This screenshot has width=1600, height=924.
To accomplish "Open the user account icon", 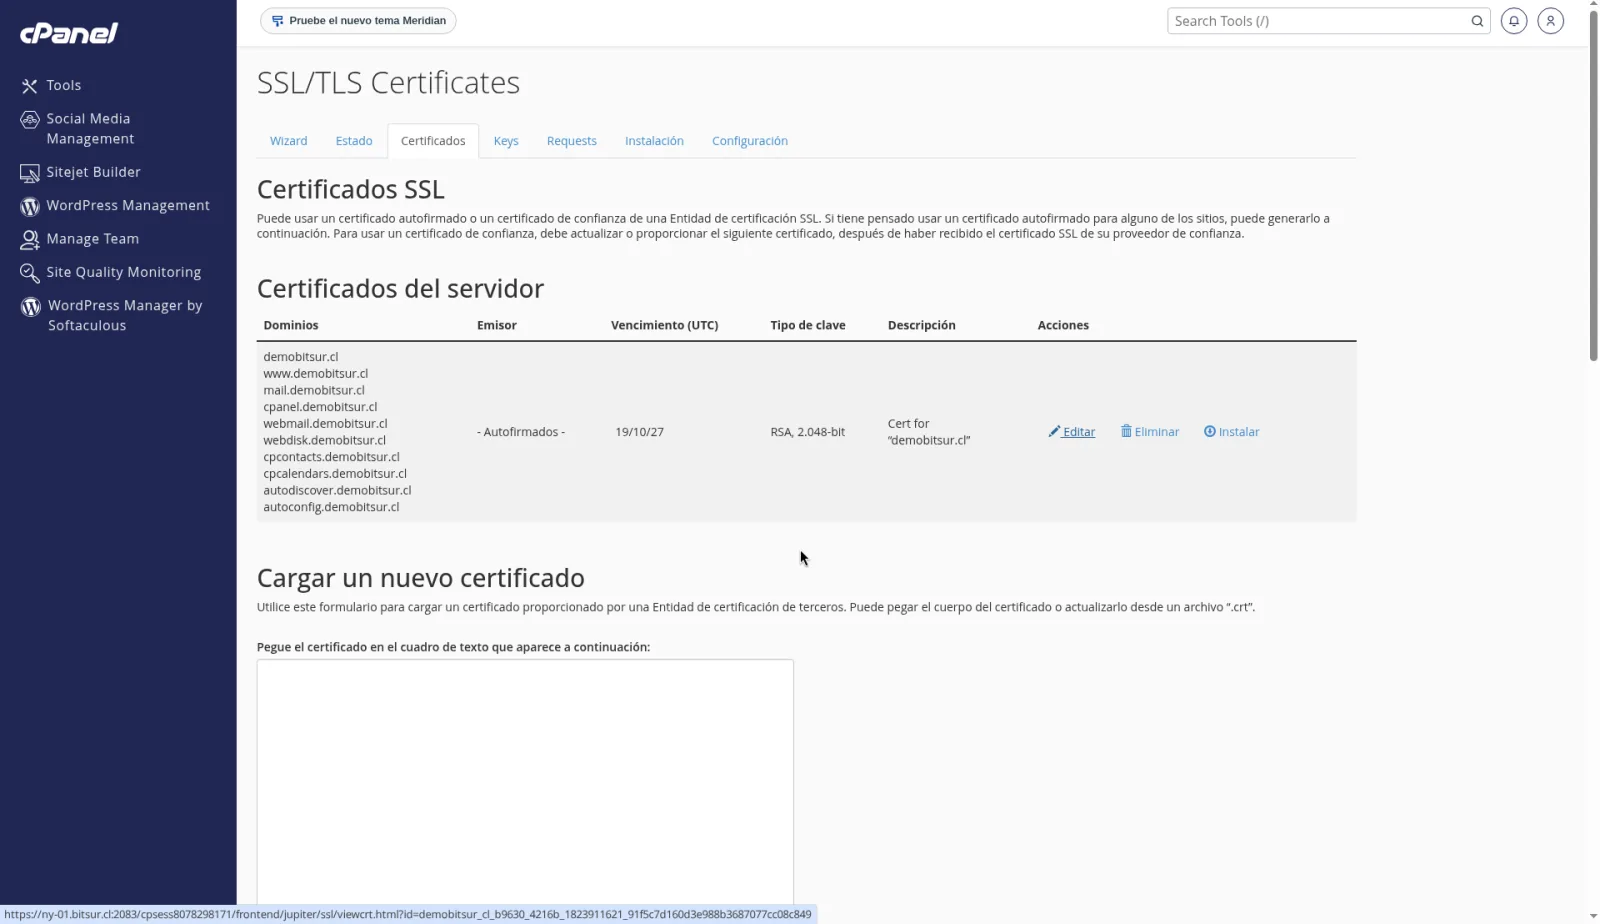I will click(x=1551, y=21).
